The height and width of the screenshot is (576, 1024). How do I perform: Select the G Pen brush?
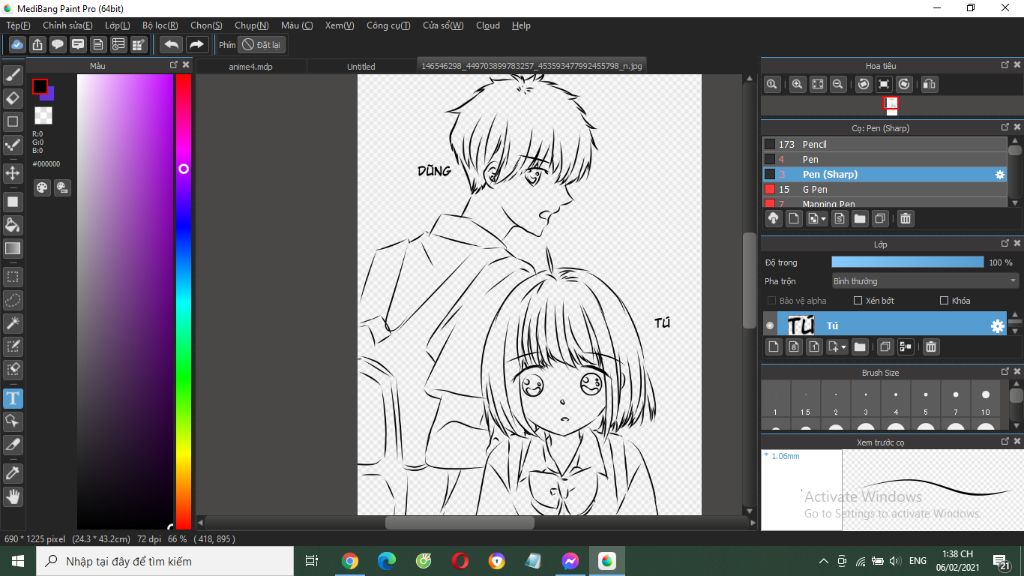point(885,189)
